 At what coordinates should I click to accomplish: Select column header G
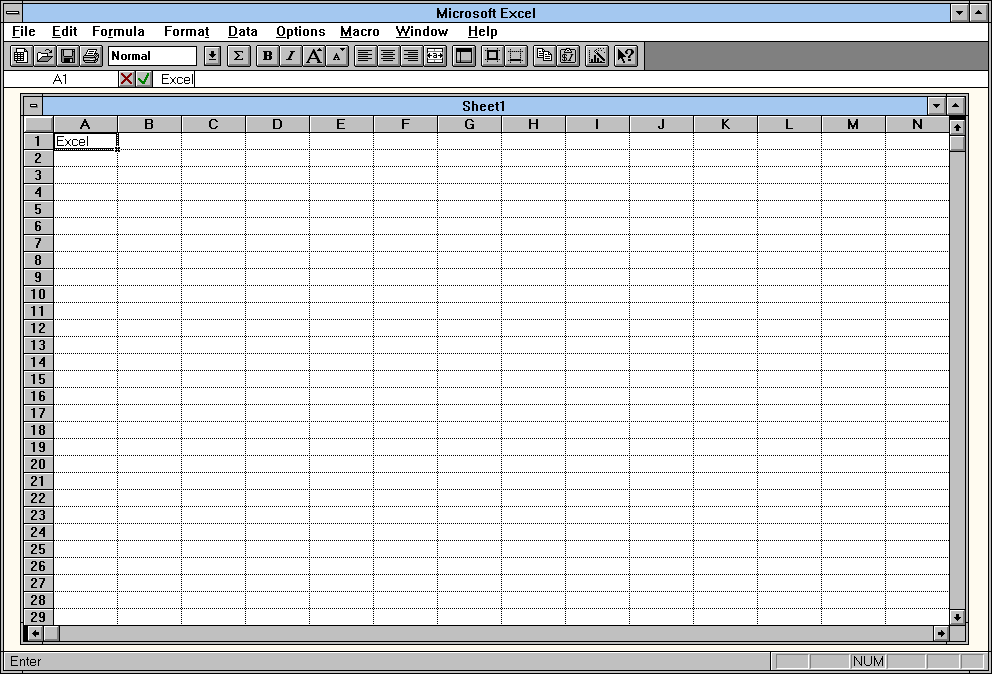pyautogui.click(x=469, y=124)
